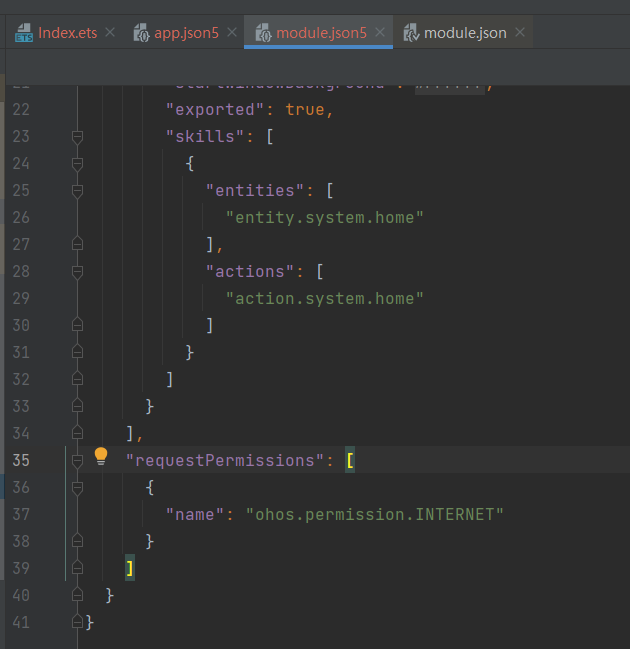The height and width of the screenshot is (649, 630).
Task: Click the "skills" key text
Action: pyautogui.click(x=204, y=137)
